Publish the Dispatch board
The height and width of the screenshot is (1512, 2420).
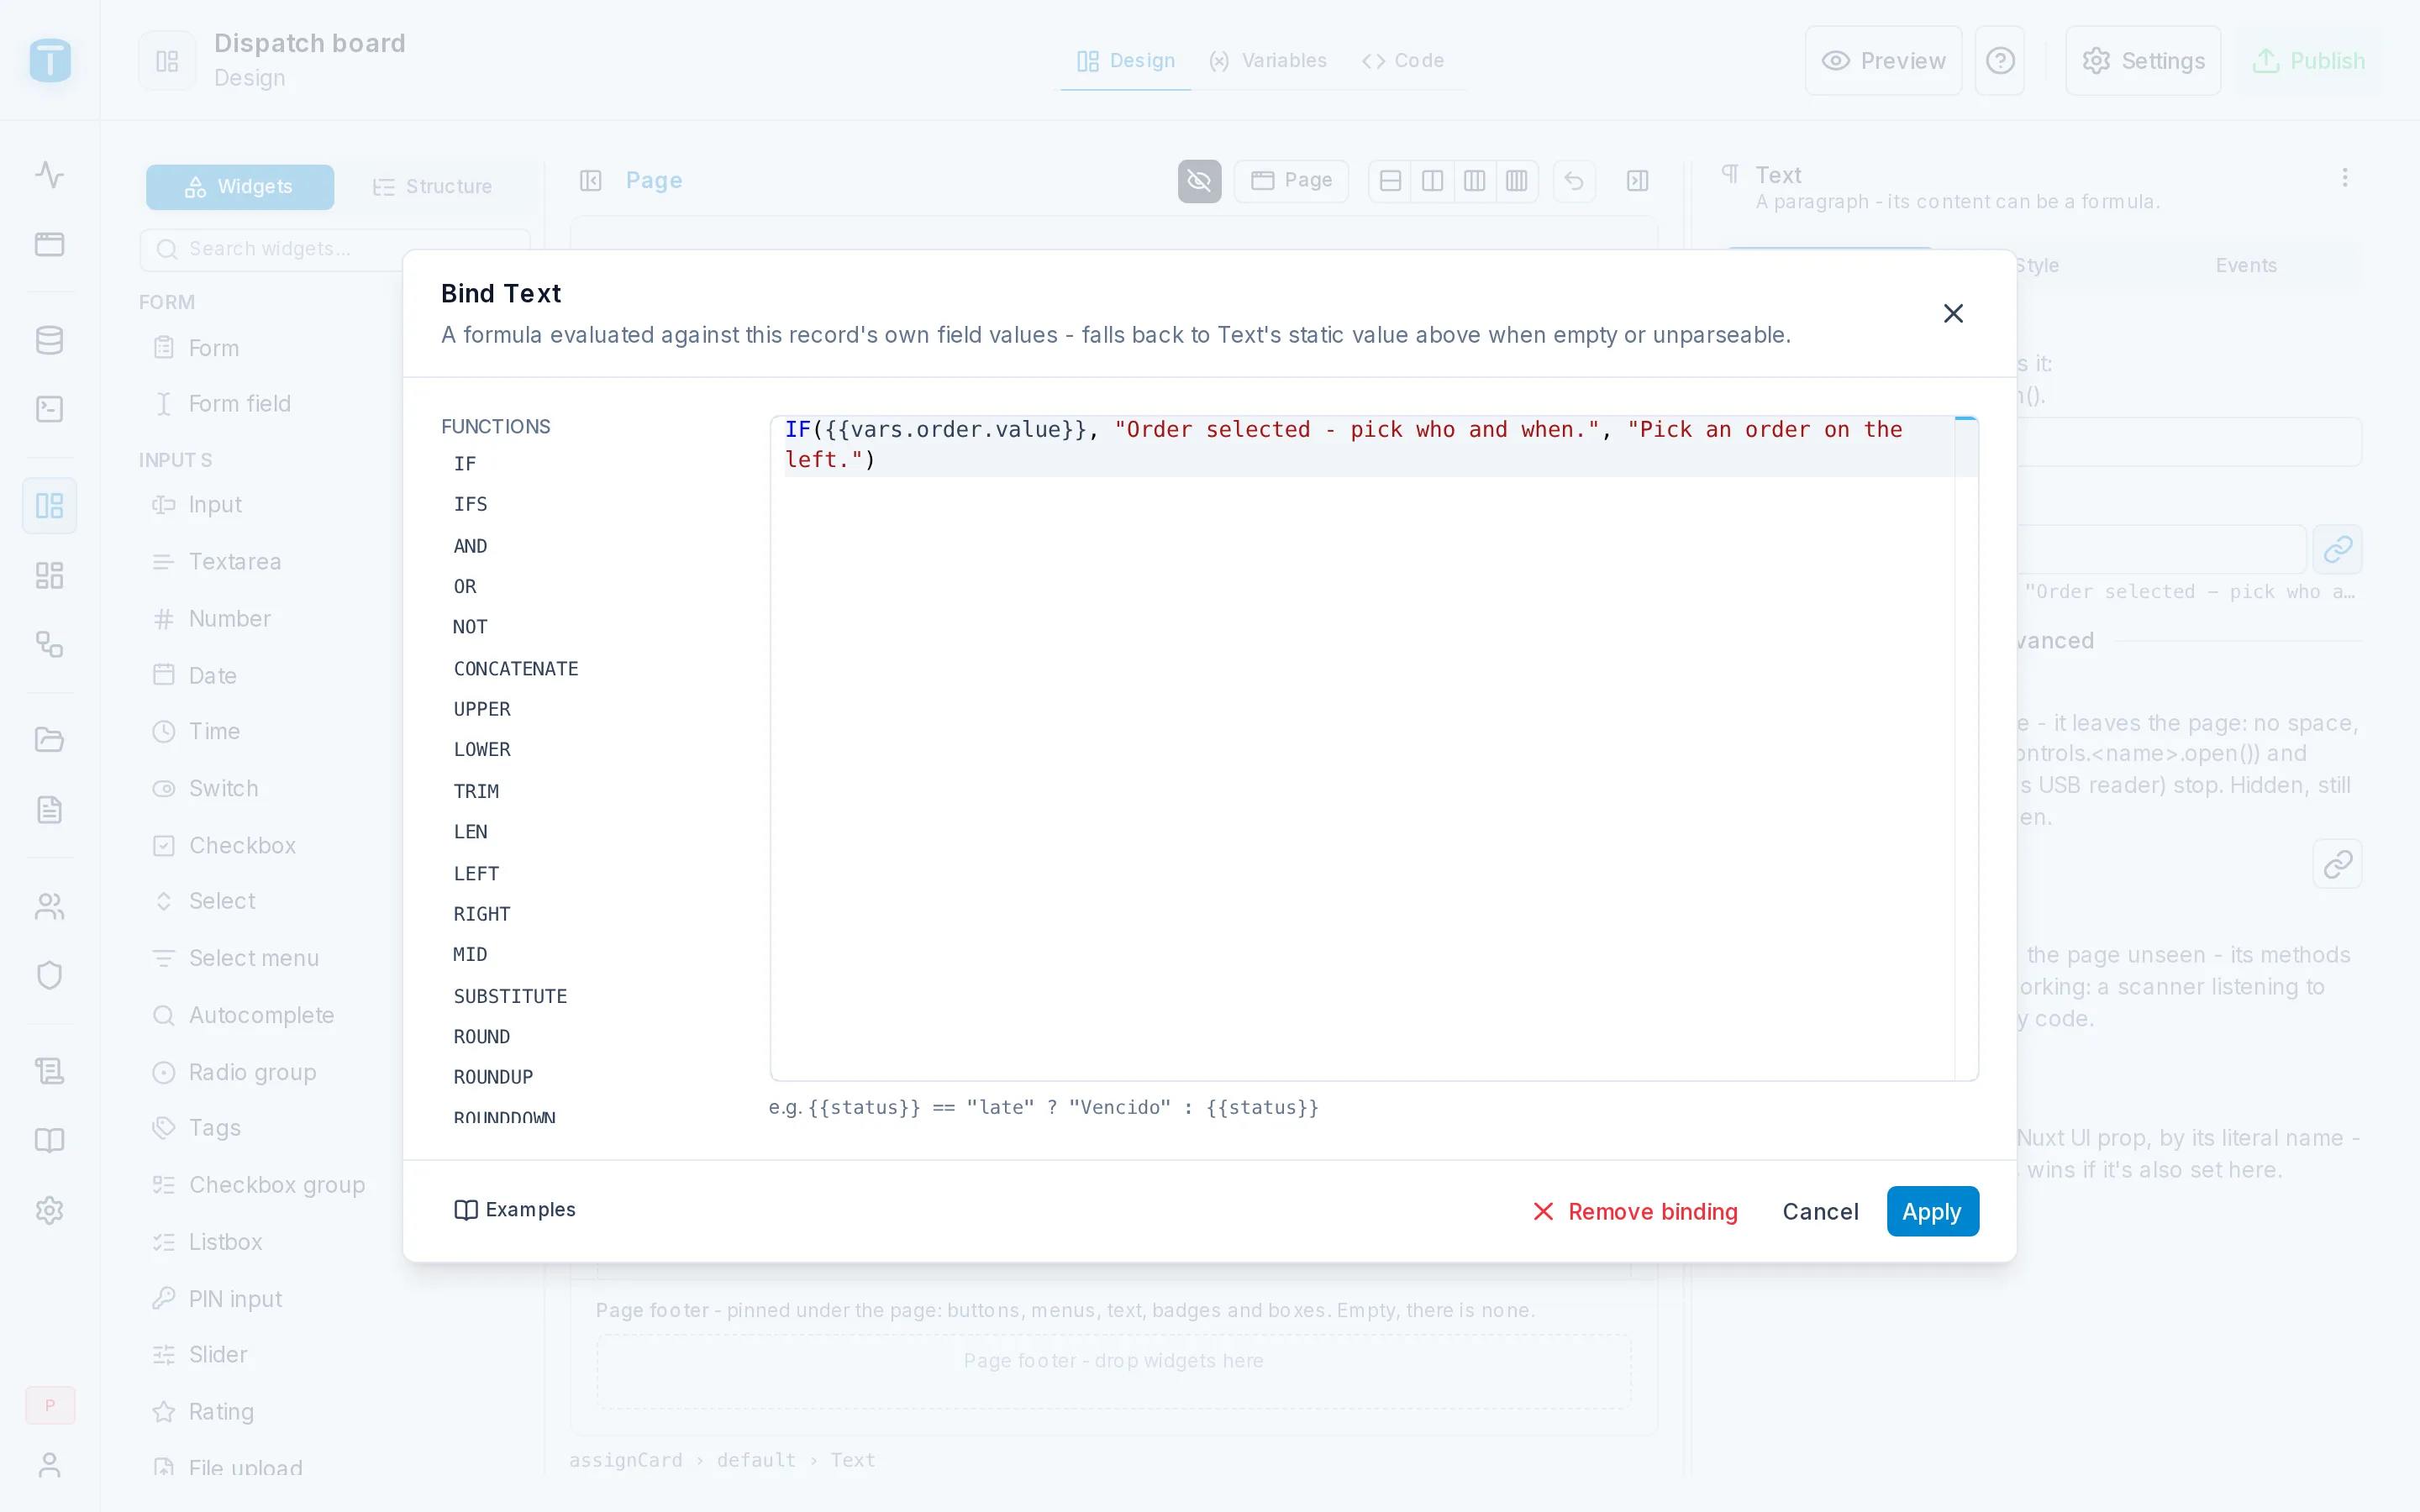click(x=2308, y=60)
